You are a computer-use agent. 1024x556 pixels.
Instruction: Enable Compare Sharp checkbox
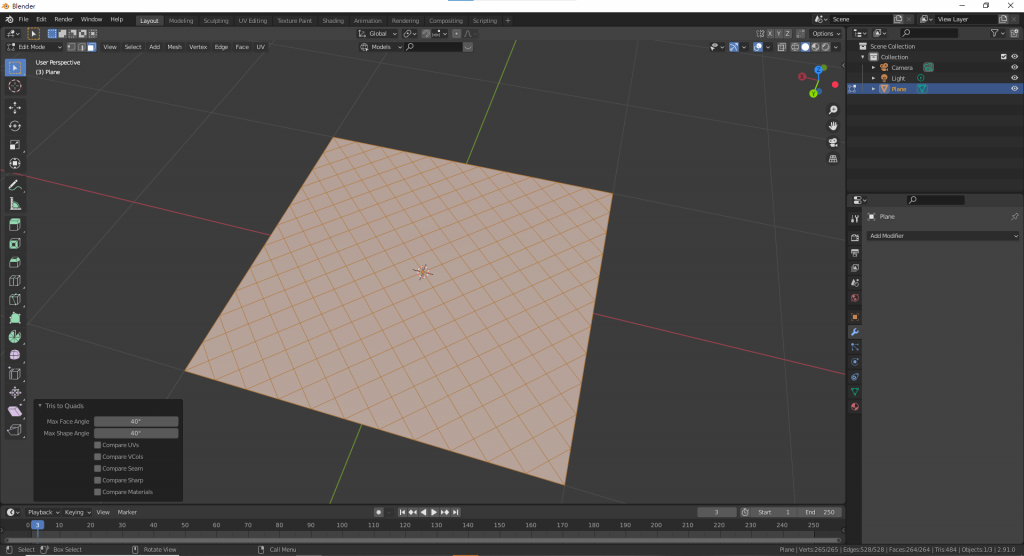pyautogui.click(x=97, y=480)
